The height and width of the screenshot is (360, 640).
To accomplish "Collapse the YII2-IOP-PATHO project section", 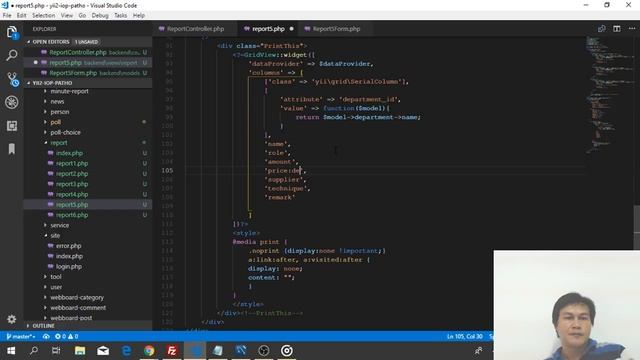I will coord(52,83).
